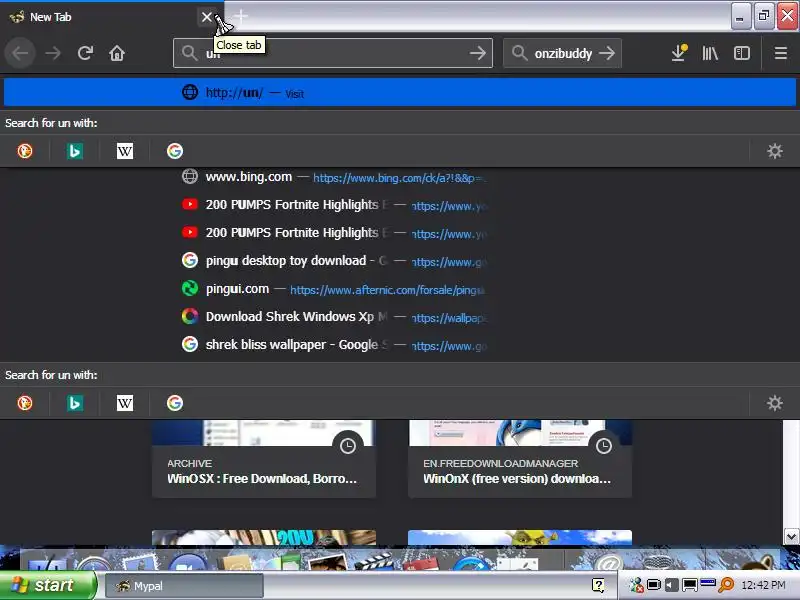Screen dimensions: 800x600
Task: Open the home page via house icon
Action: pos(117,53)
